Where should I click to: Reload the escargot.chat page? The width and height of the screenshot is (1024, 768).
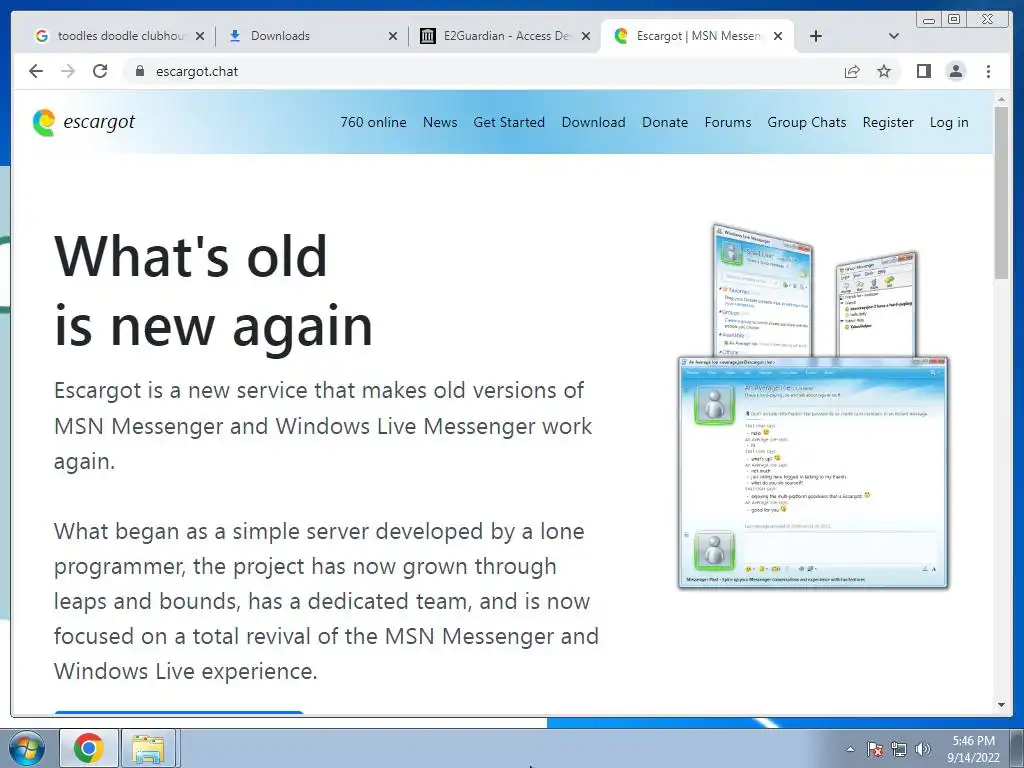tap(100, 71)
